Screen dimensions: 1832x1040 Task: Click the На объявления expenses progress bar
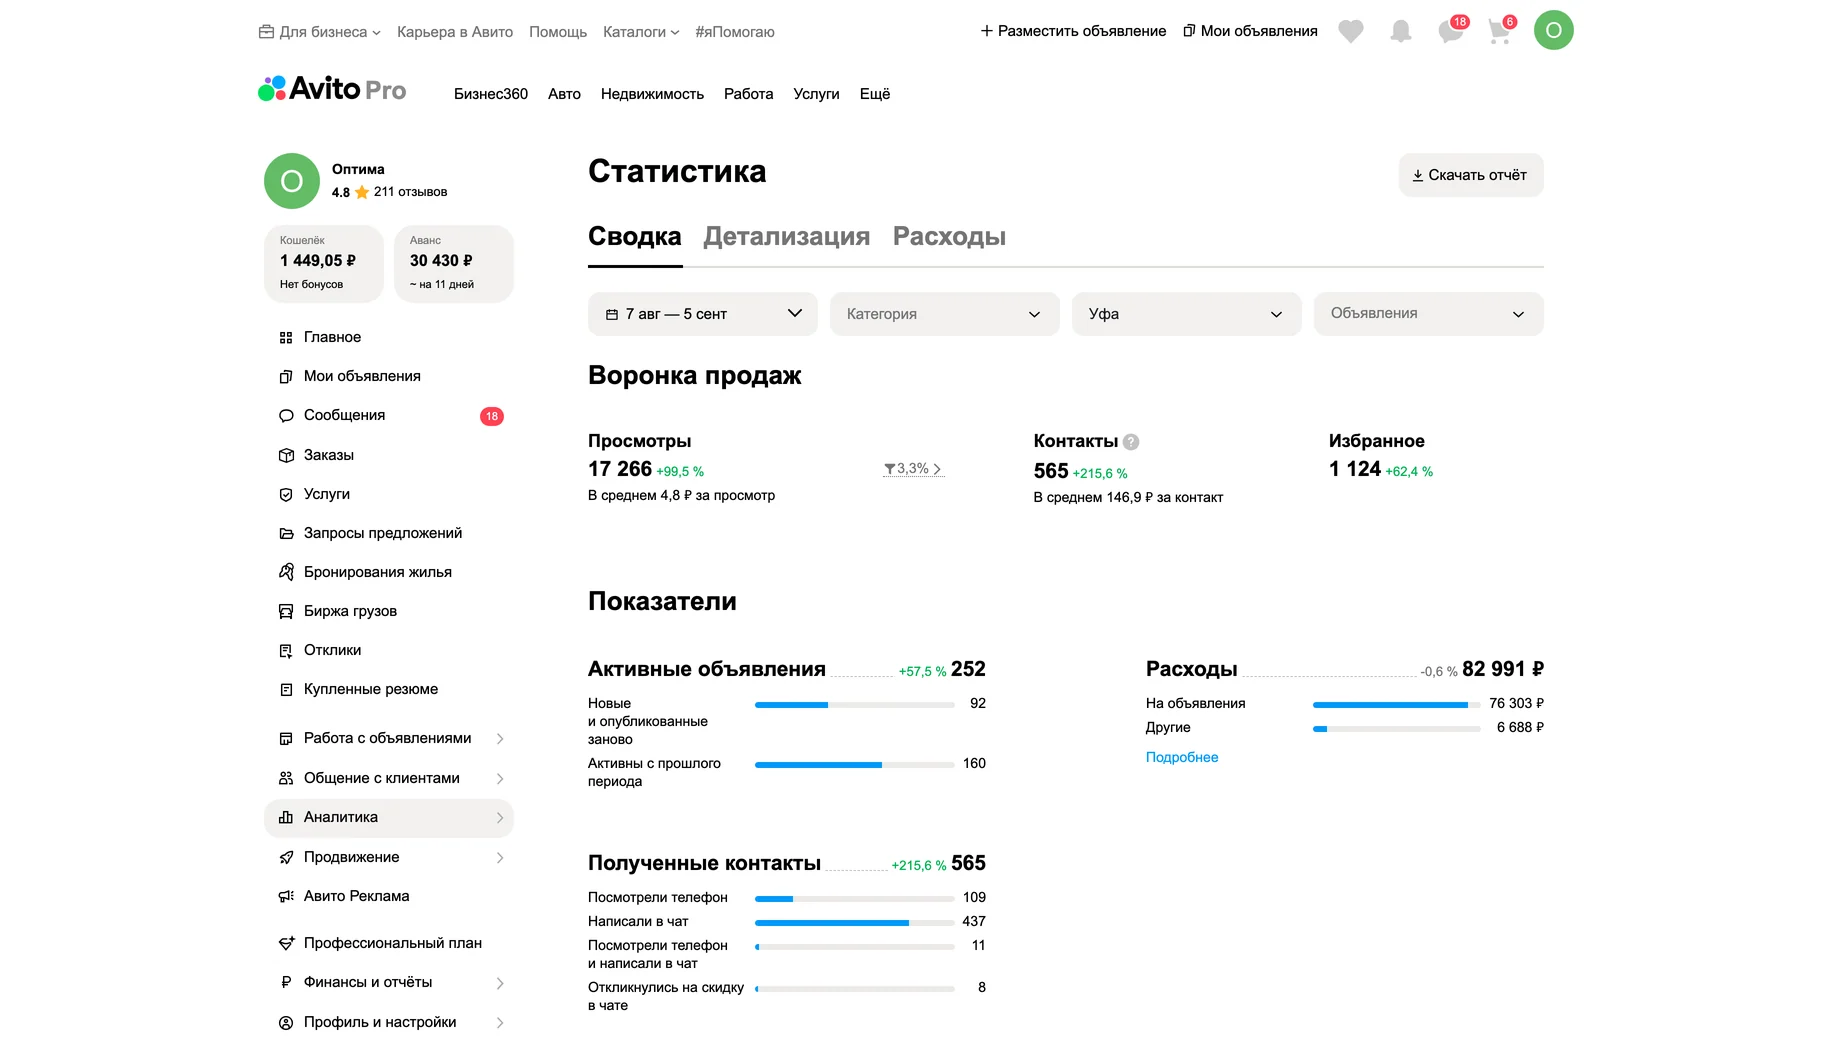click(1396, 705)
